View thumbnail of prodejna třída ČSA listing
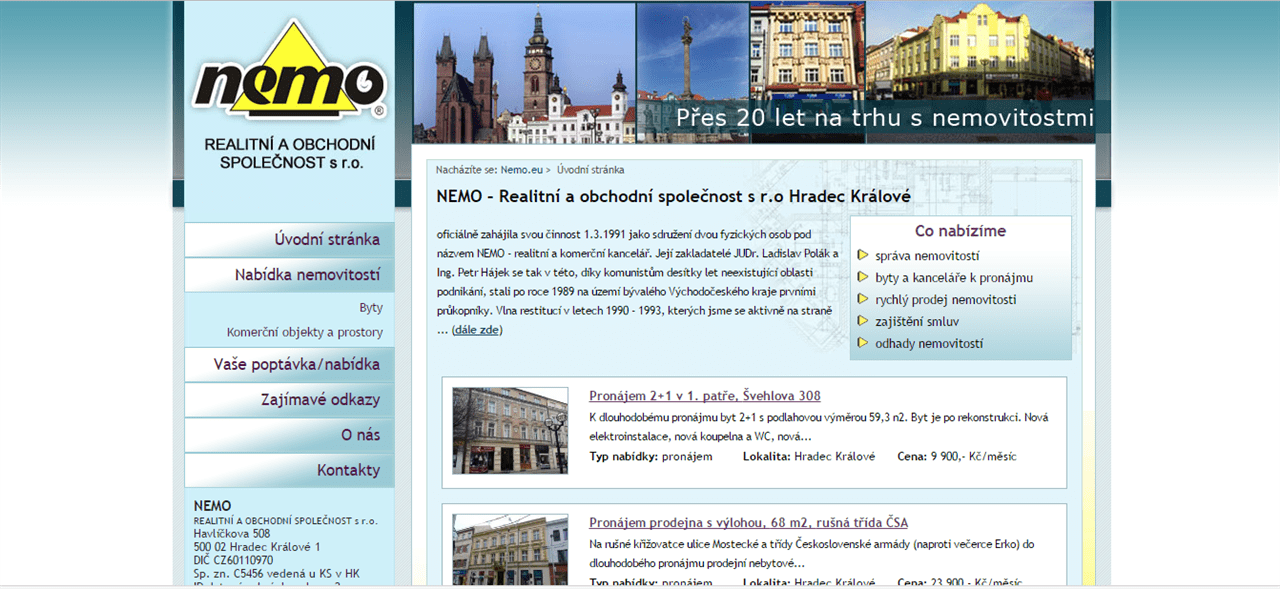The height and width of the screenshot is (589, 1280). tap(510, 550)
